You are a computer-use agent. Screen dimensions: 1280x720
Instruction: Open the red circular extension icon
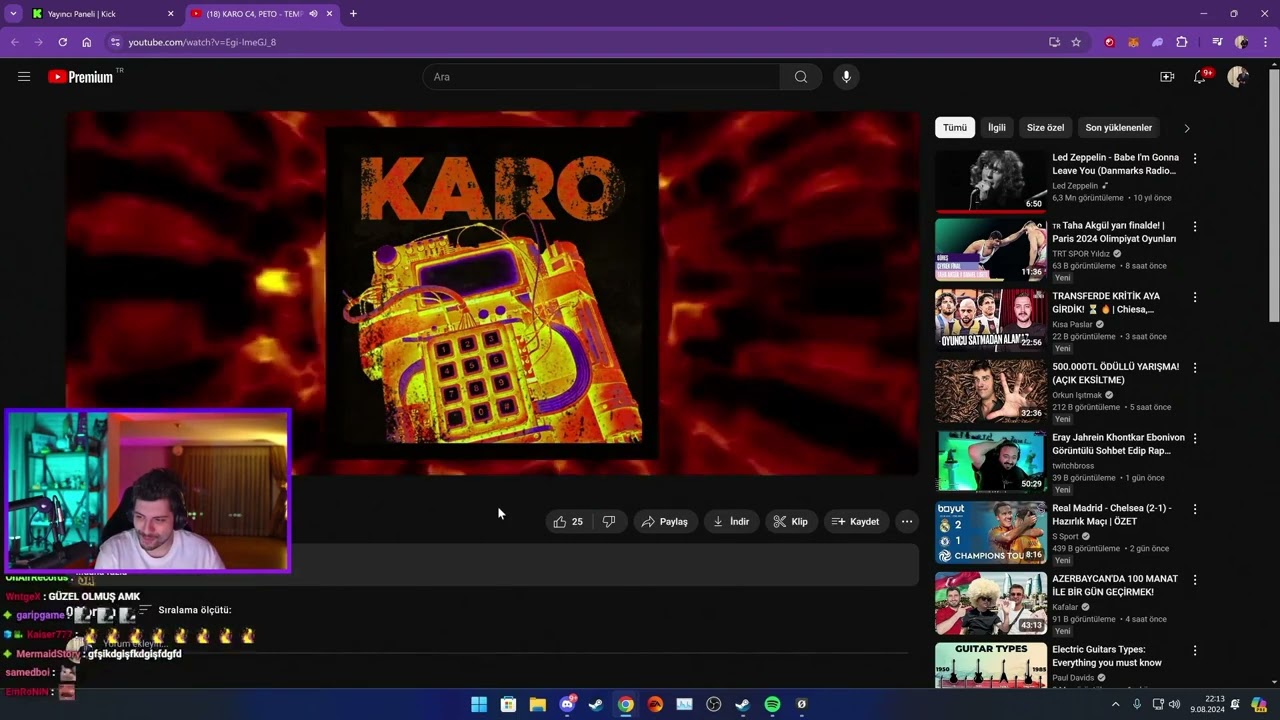tap(1109, 42)
